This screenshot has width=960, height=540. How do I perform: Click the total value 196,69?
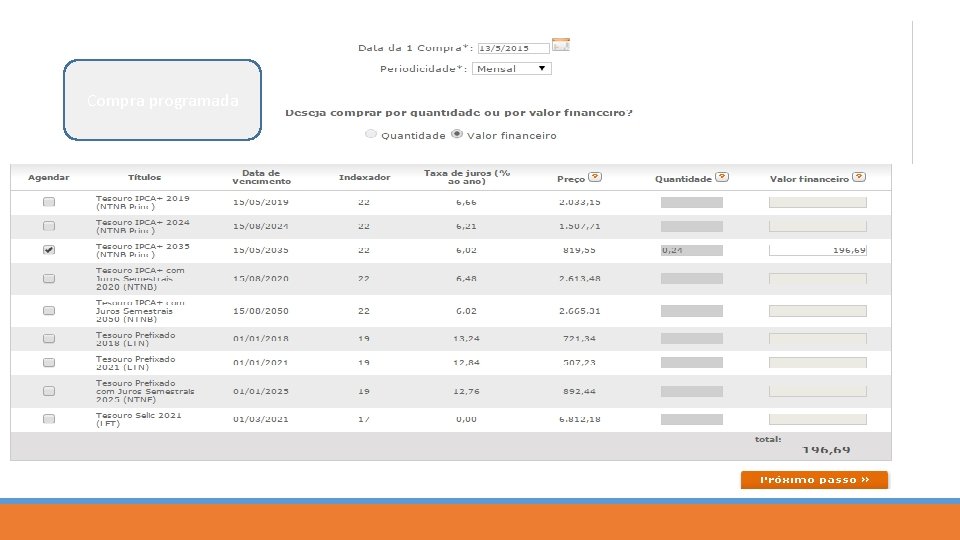pyautogui.click(x=826, y=450)
